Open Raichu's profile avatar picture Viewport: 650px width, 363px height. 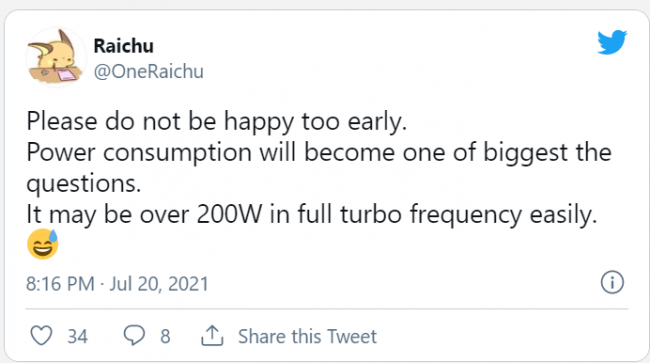(56, 57)
